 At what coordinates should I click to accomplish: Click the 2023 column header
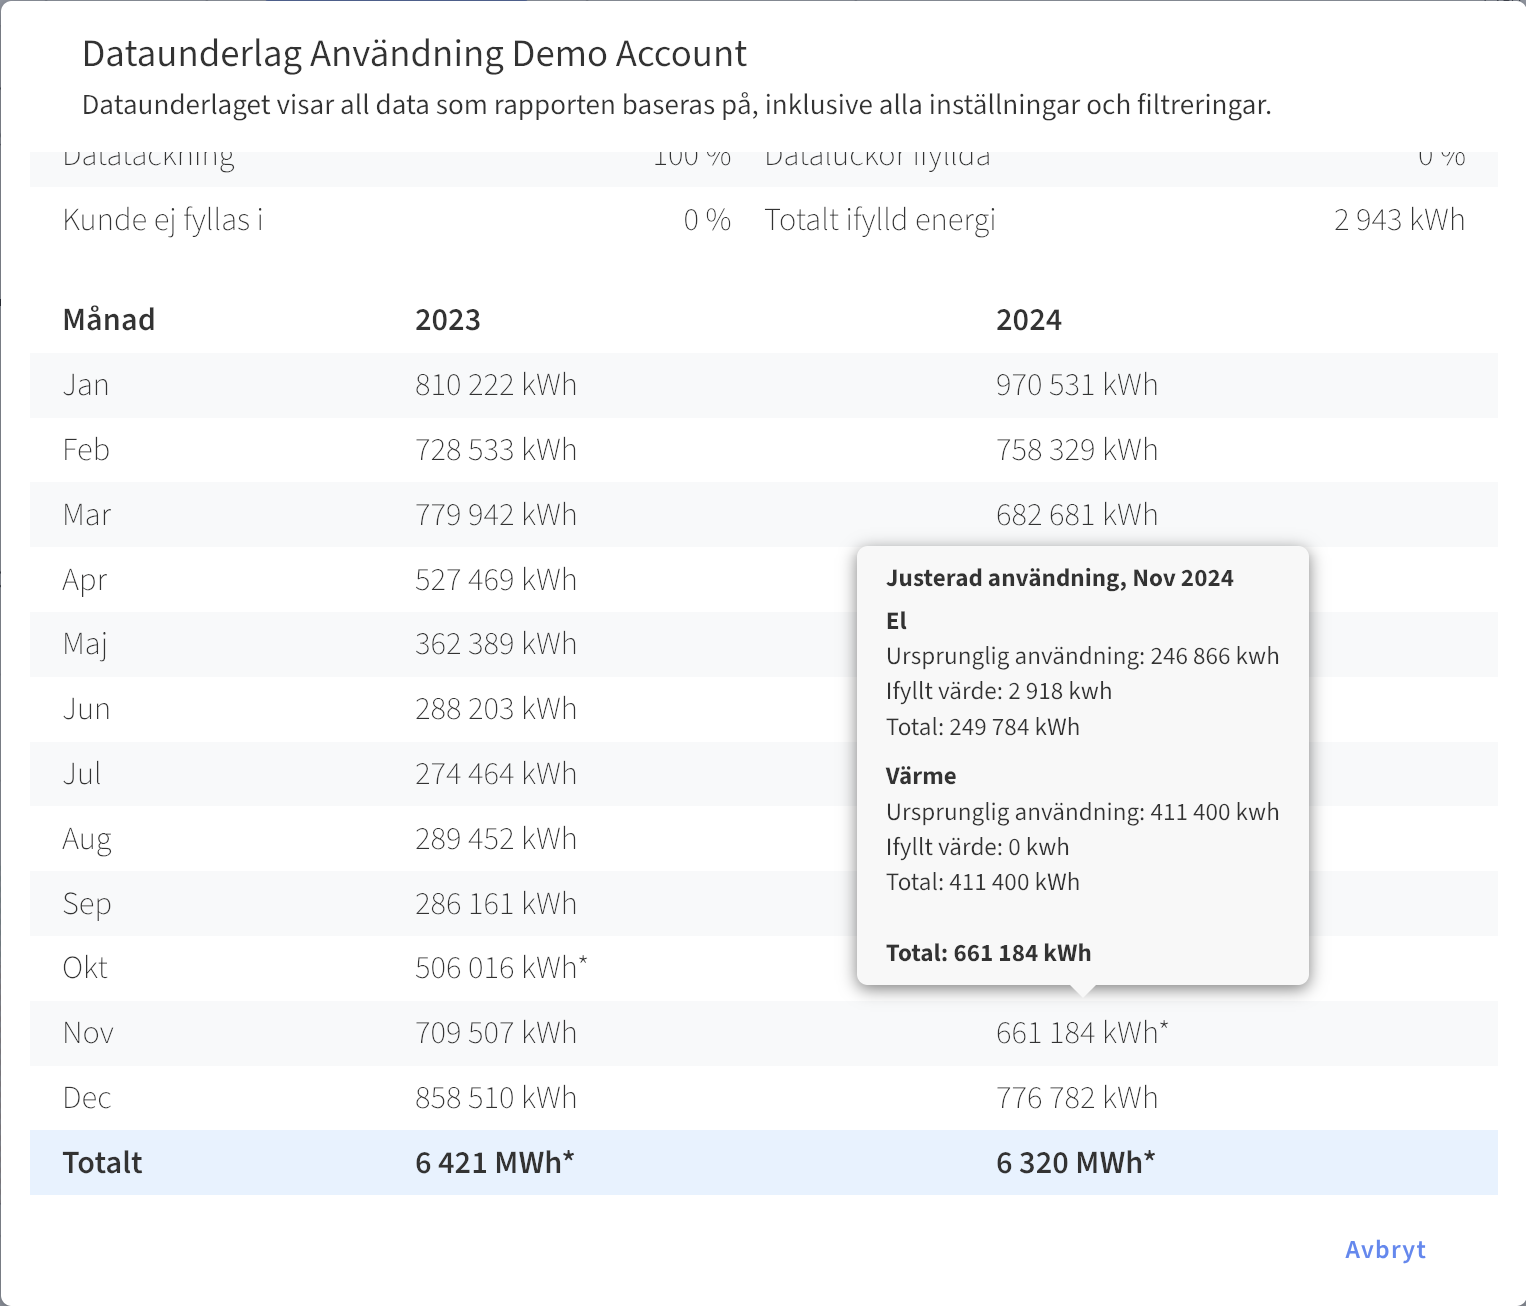pyautogui.click(x=448, y=320)
